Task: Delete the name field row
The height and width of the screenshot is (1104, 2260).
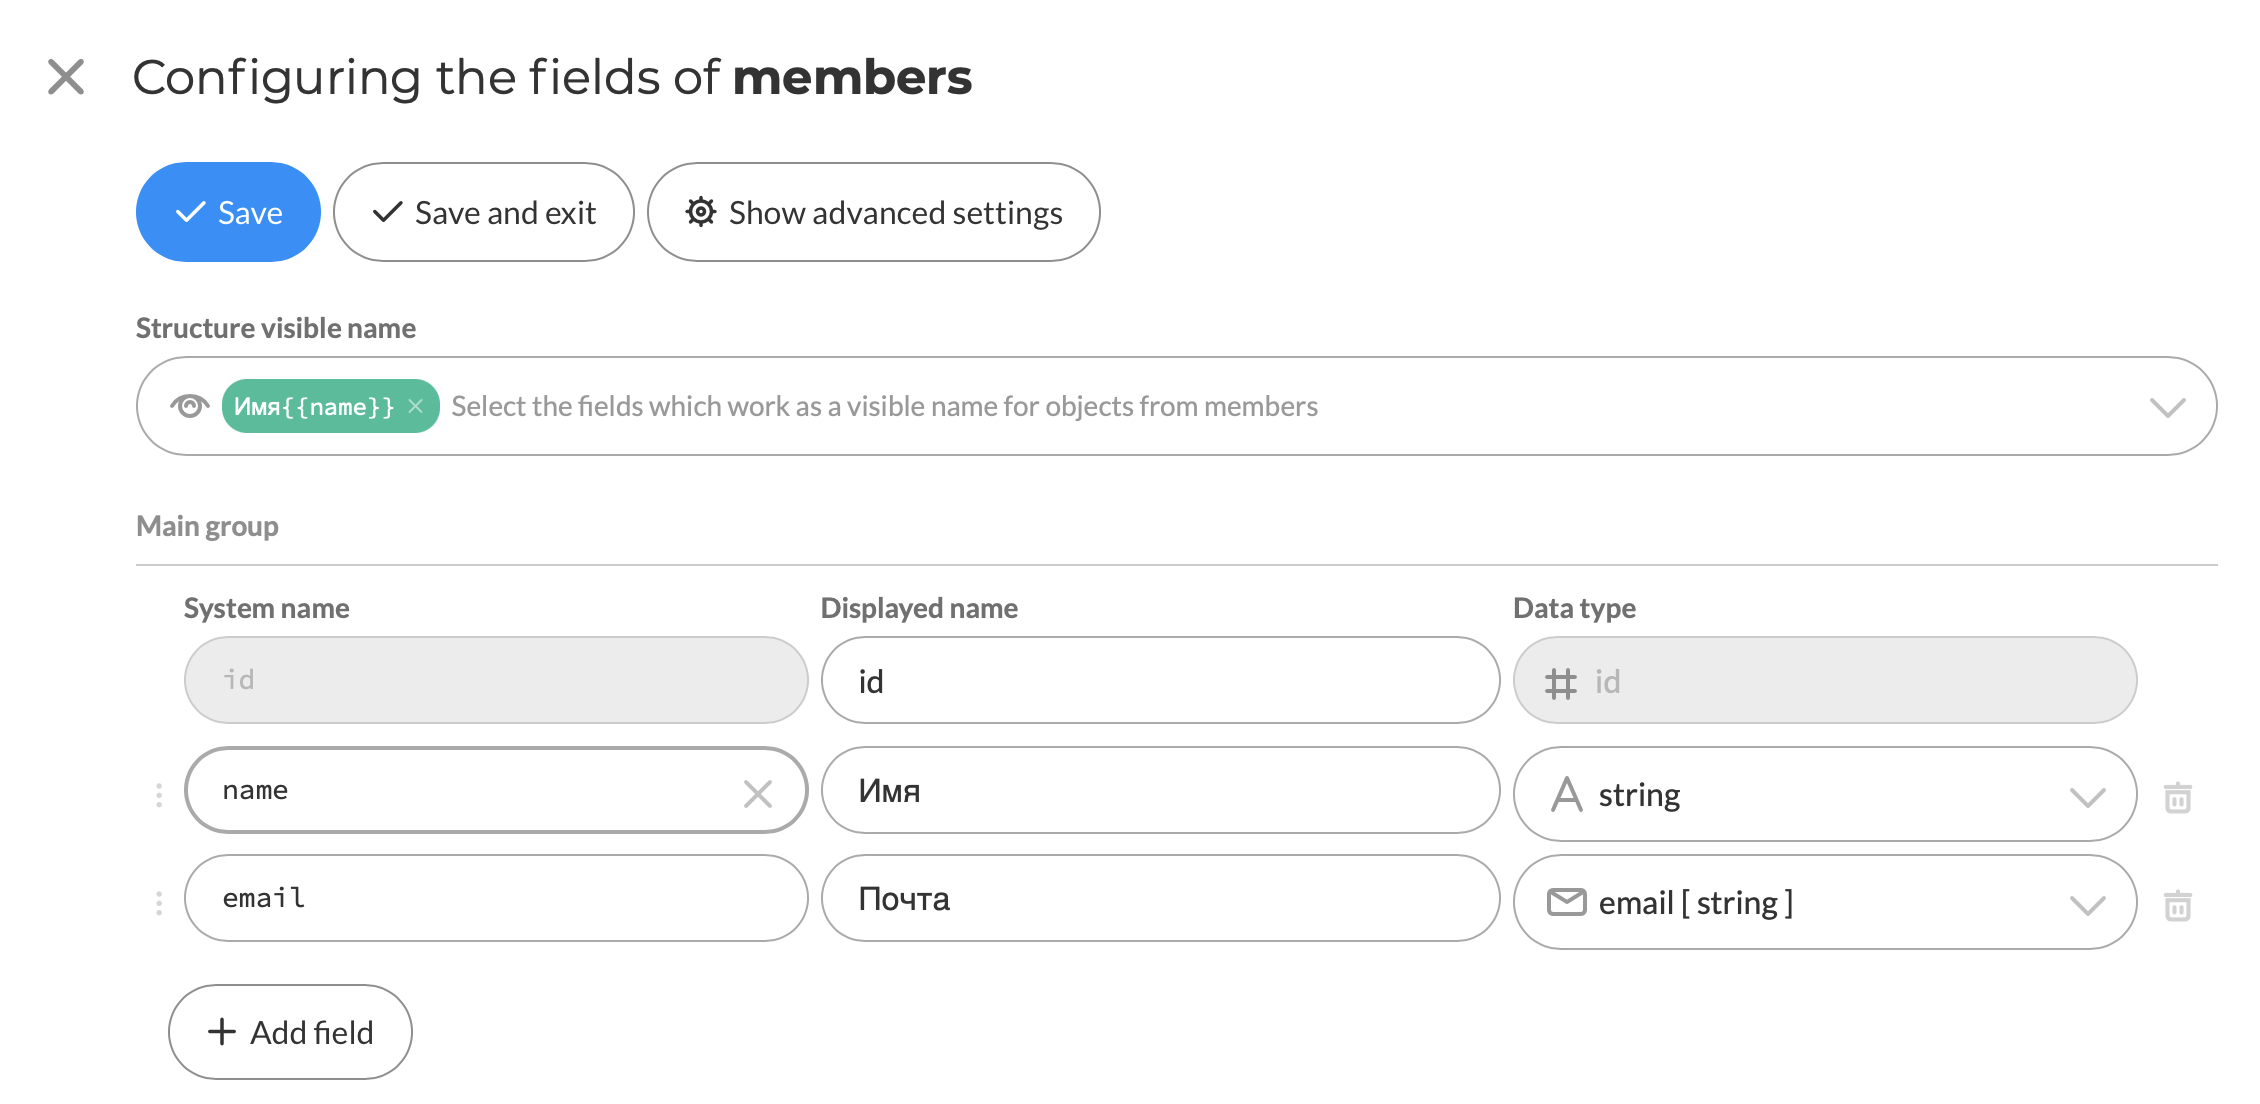Action: (2177, 797)
